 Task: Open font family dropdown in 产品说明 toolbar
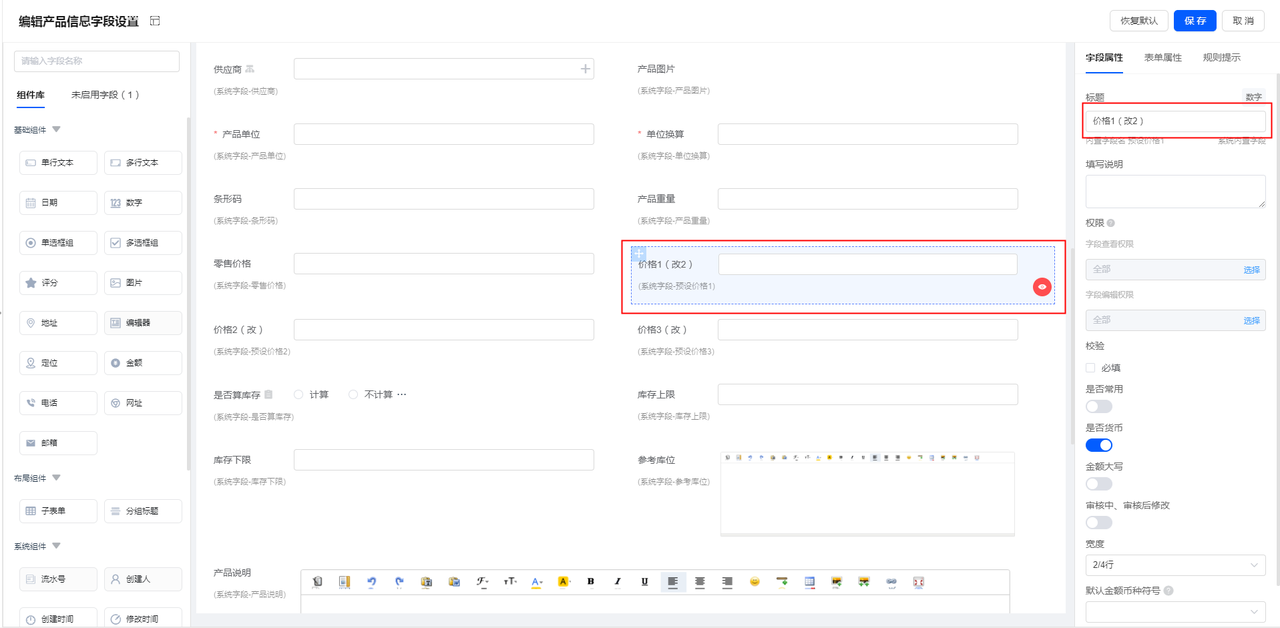[x=481, y=581]
